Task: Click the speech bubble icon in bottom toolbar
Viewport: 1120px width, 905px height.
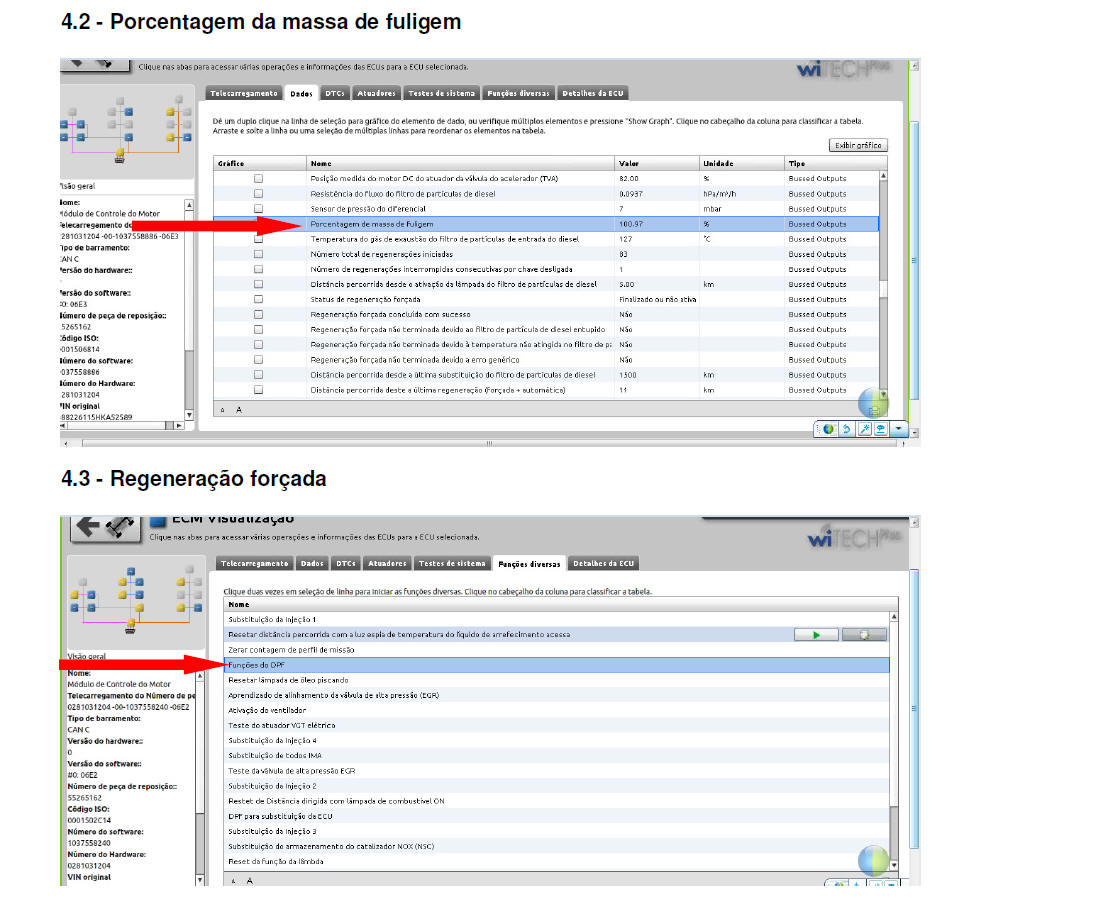Action: [x=881, y=429]
